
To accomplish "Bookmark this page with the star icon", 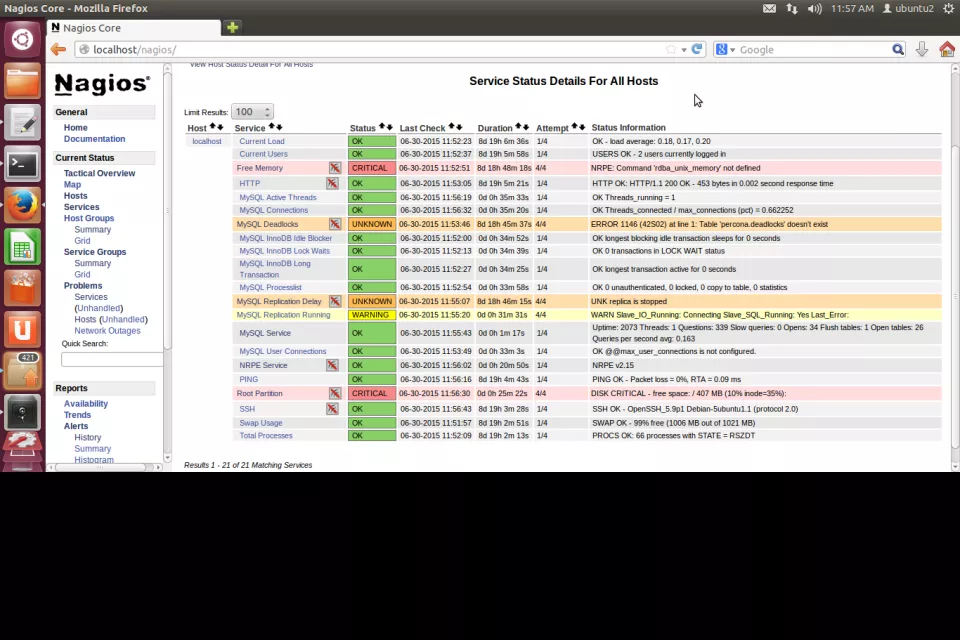I will click(x=671, y=50).
